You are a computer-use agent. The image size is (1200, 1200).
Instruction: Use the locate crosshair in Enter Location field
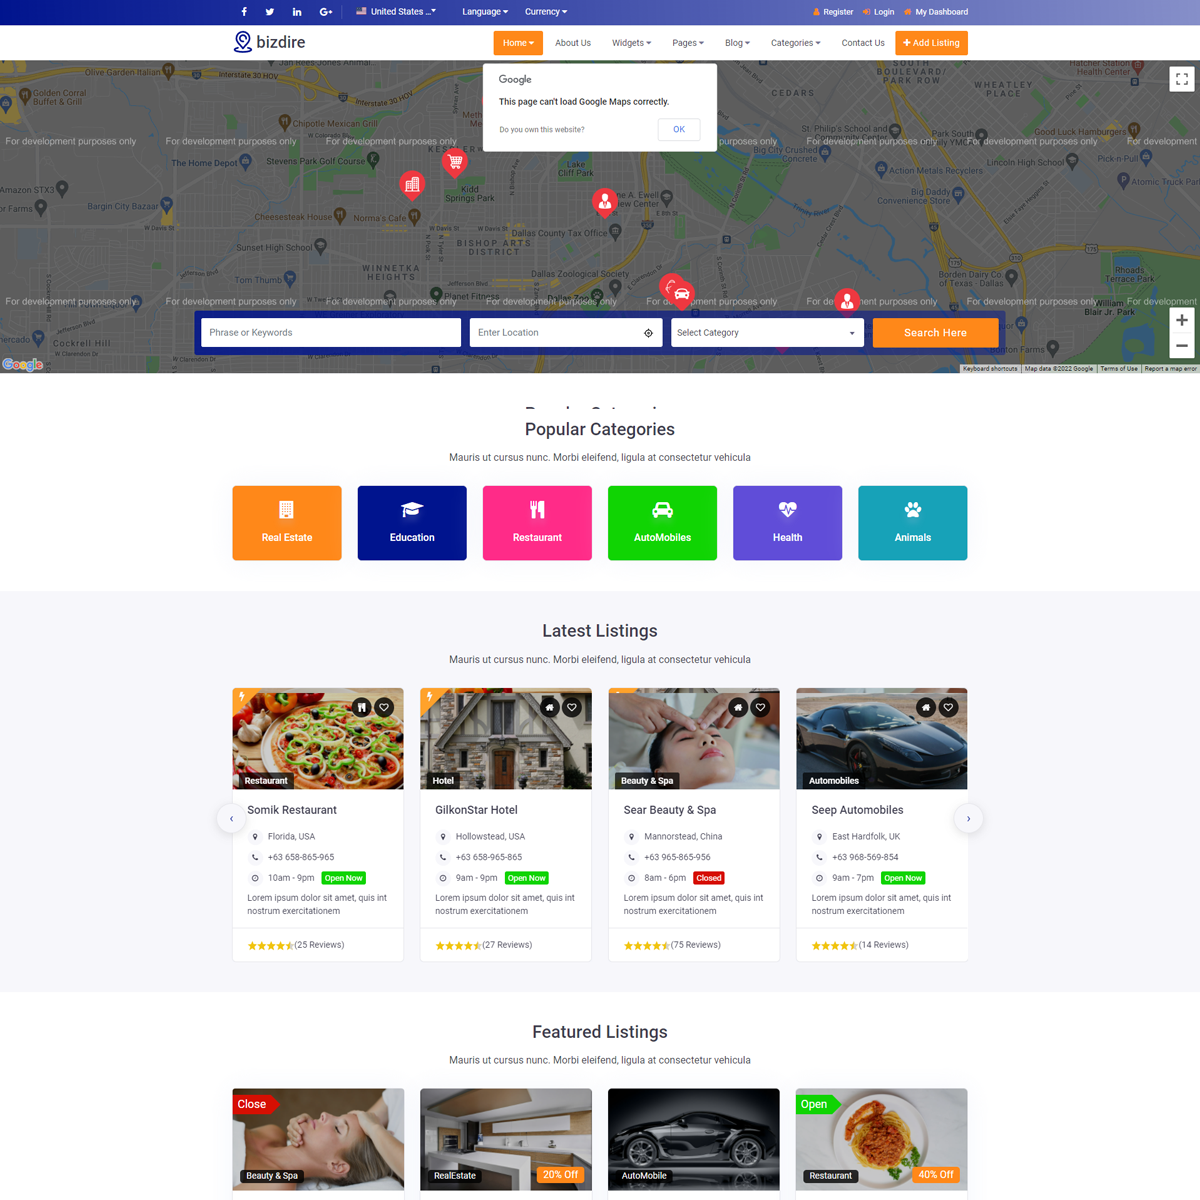[648, 332]
